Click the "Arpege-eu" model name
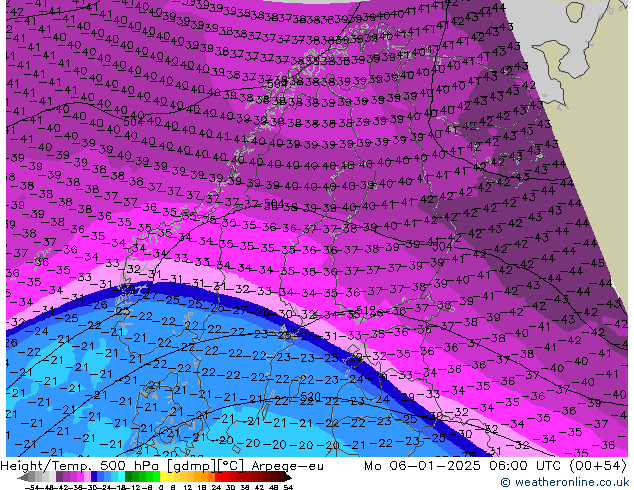This screenshot has height=490, width=634. coord(287,466)
